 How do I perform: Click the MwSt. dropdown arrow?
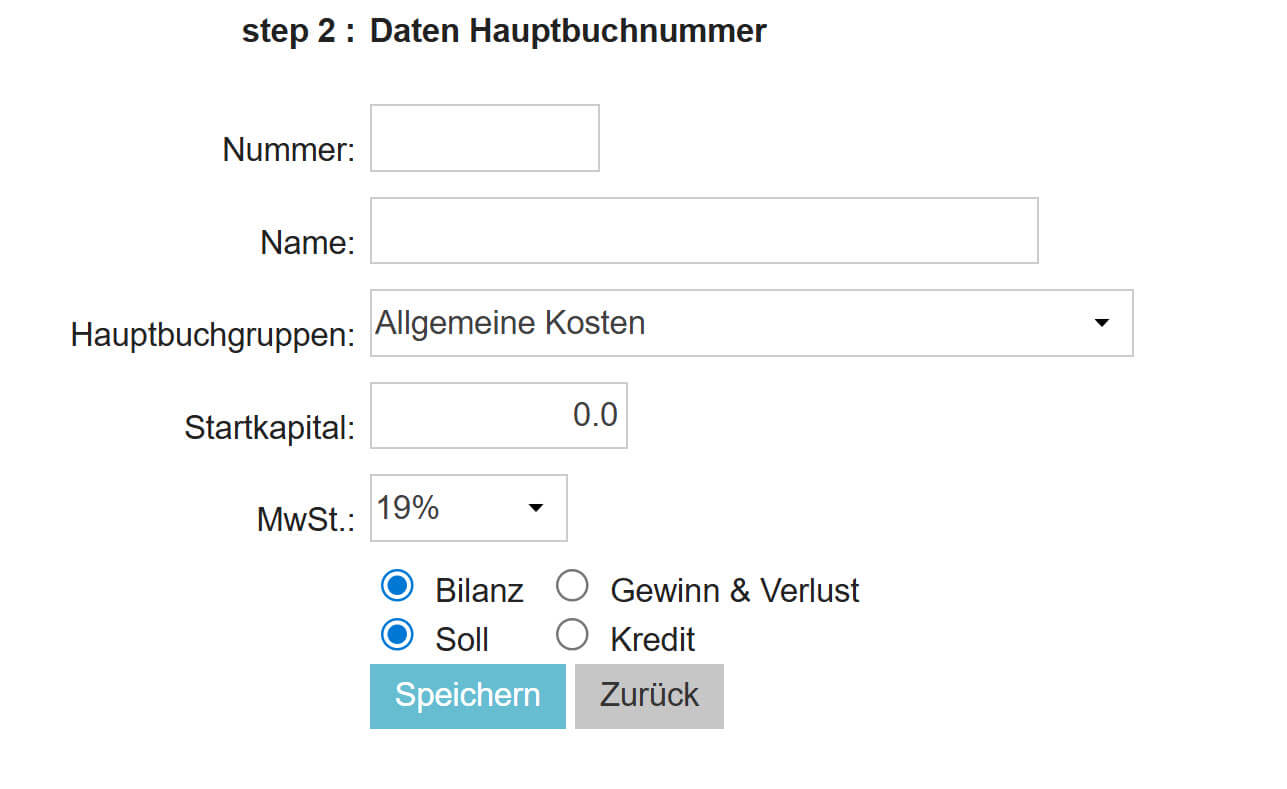(535, 508)
